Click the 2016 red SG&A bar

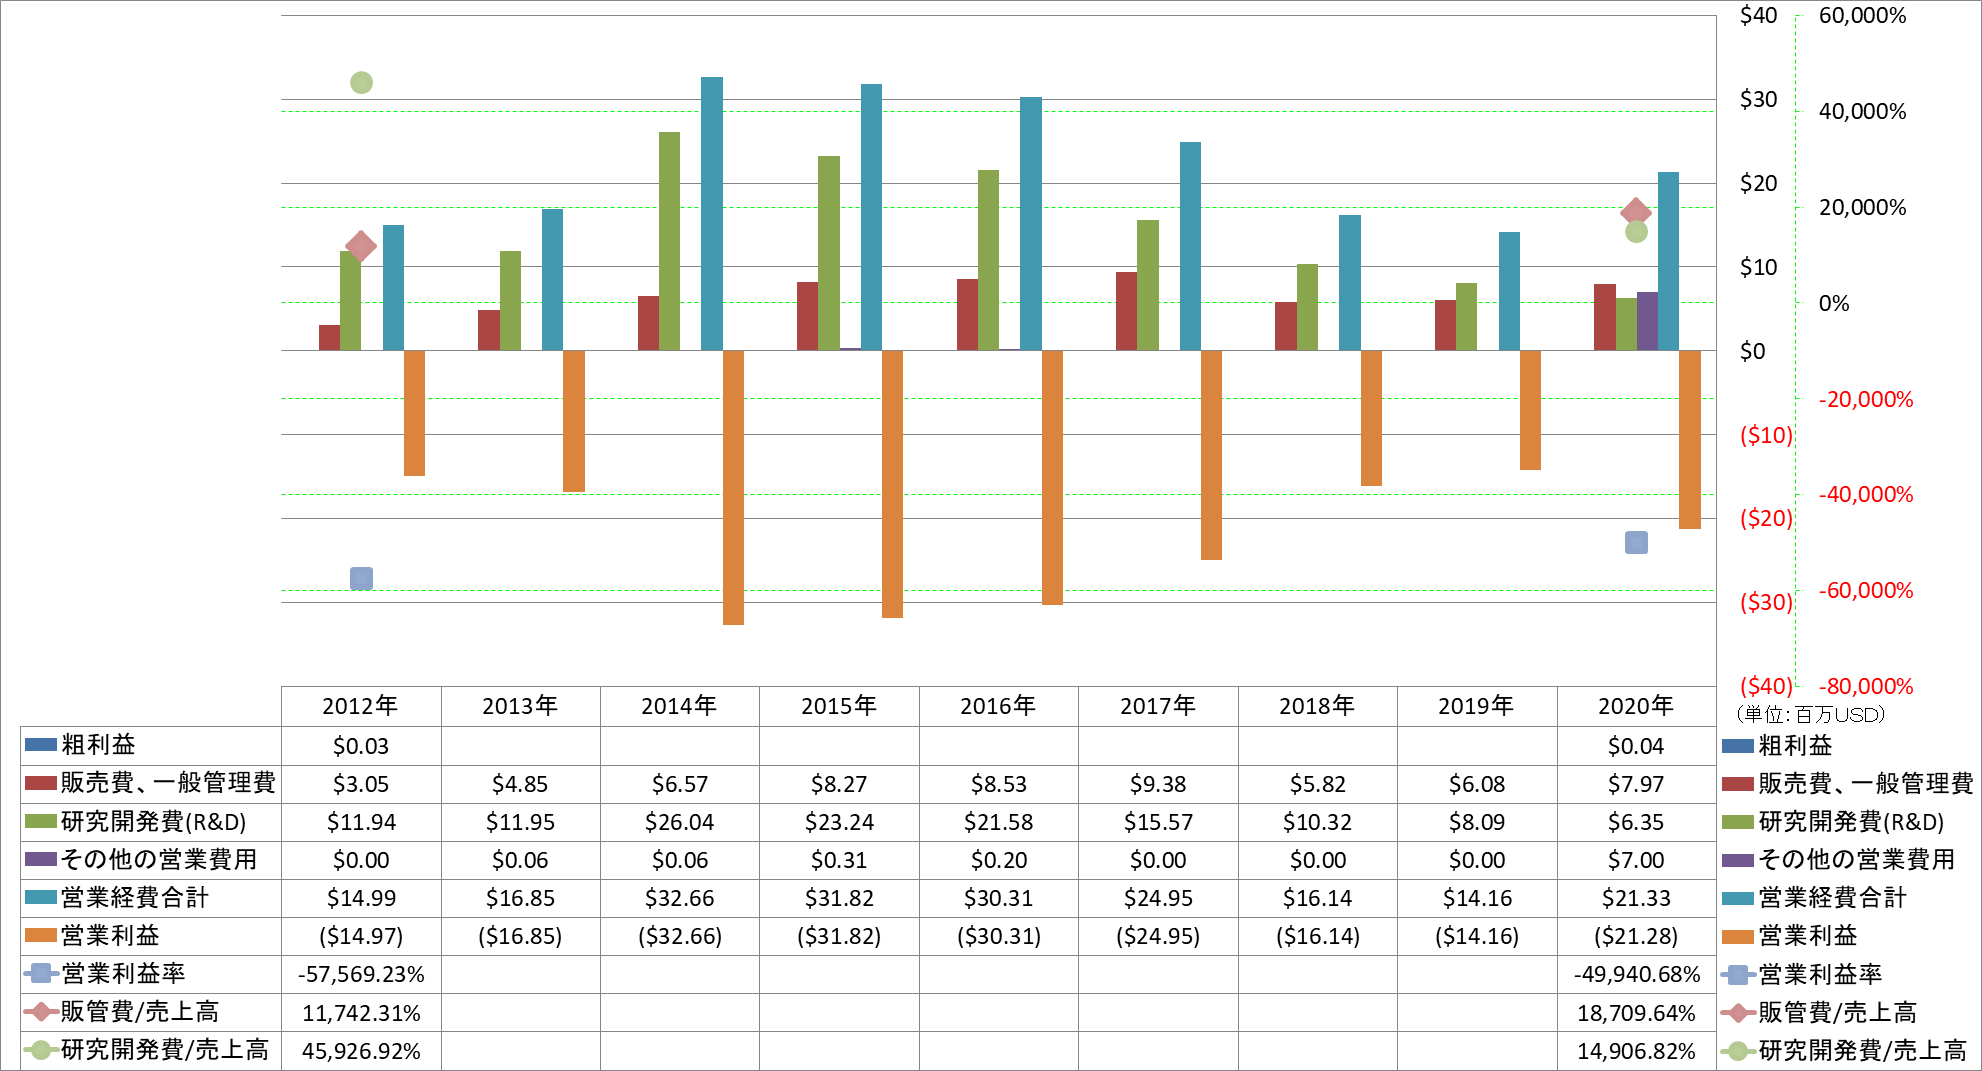point(967,314)
